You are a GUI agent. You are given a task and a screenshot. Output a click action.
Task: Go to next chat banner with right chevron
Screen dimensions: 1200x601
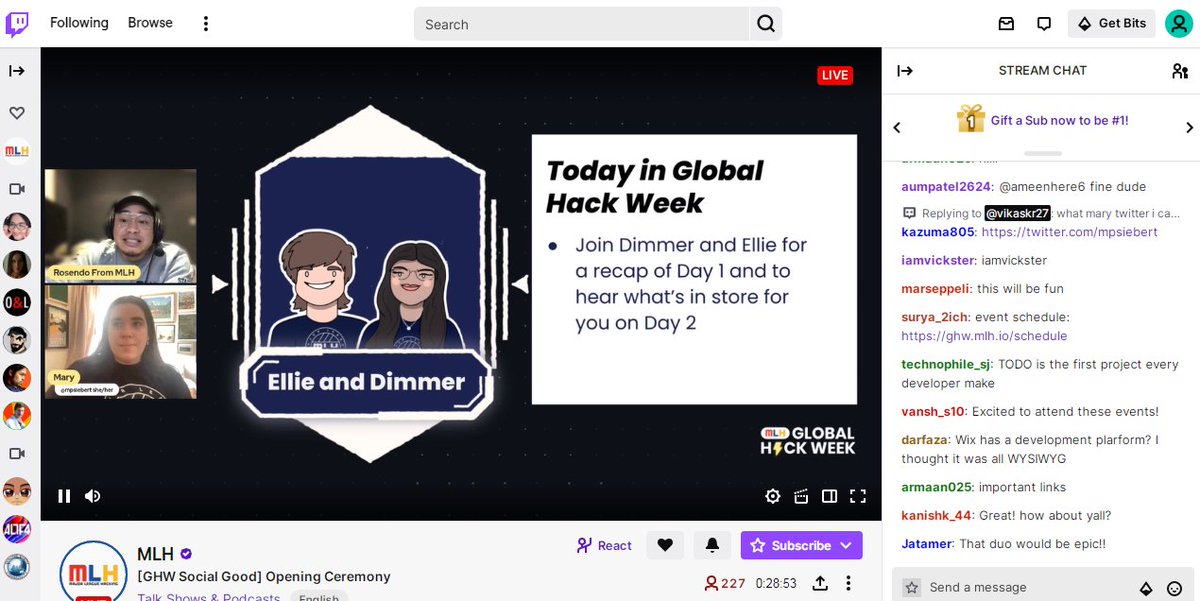pyautogui.click(x=1190, y=127)
